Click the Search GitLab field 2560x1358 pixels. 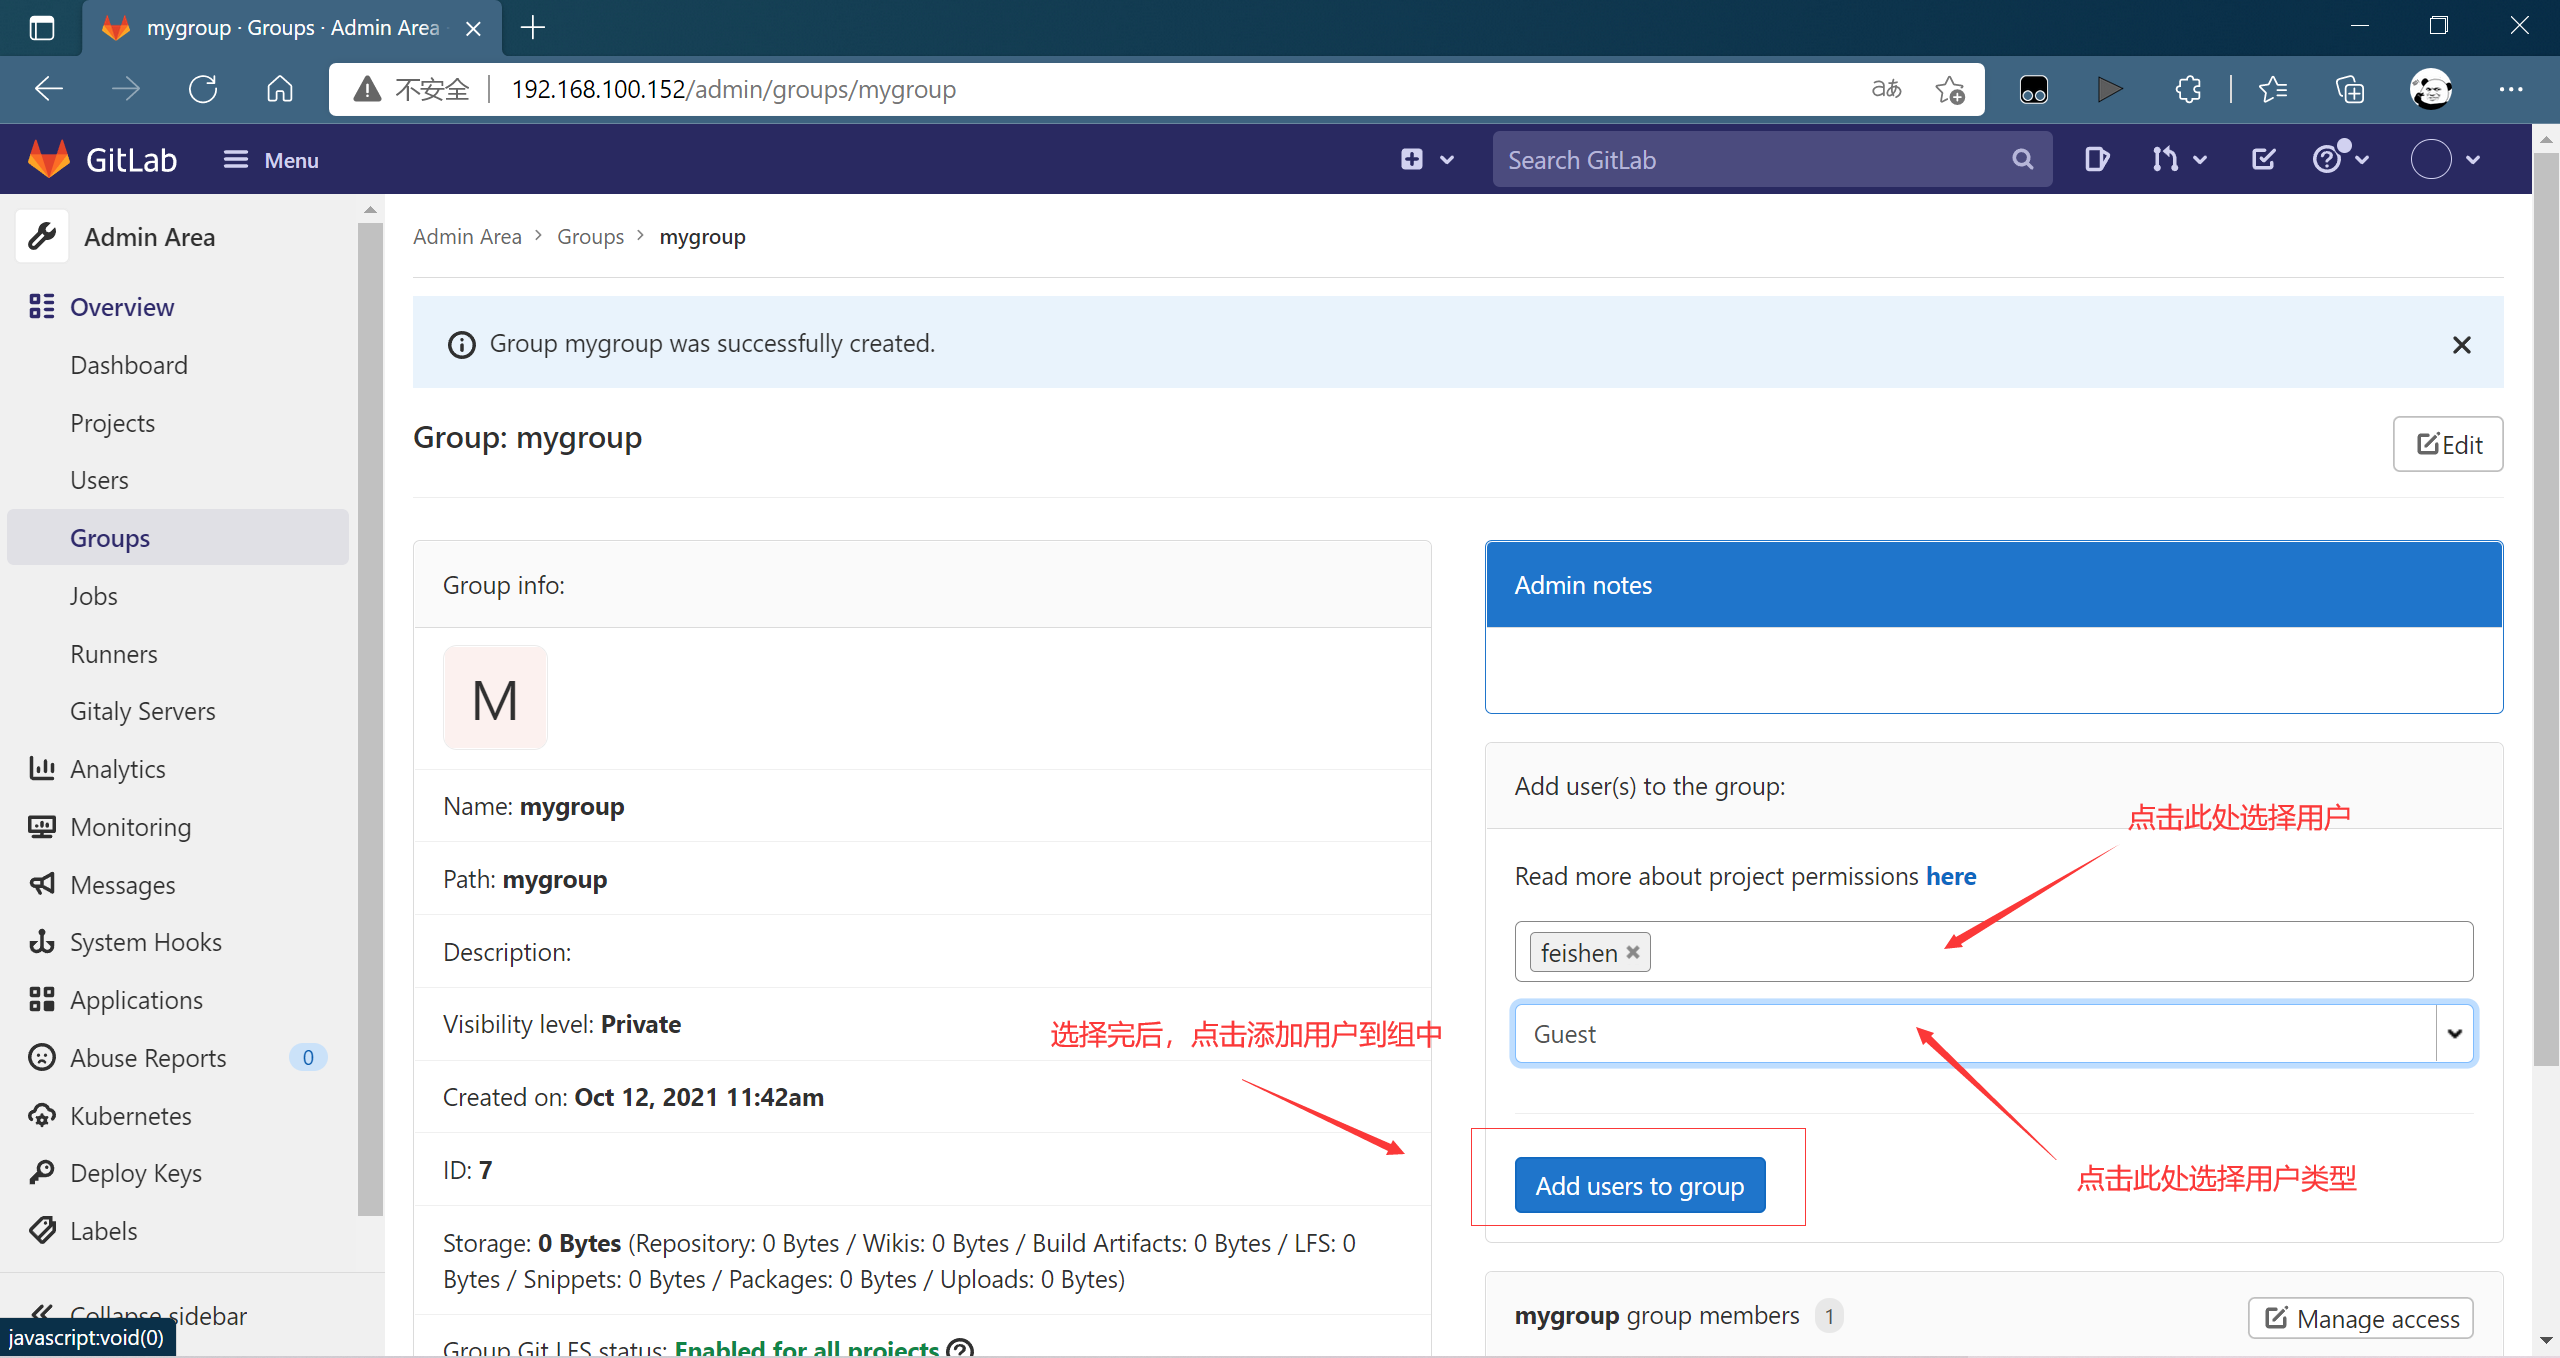1750,160
